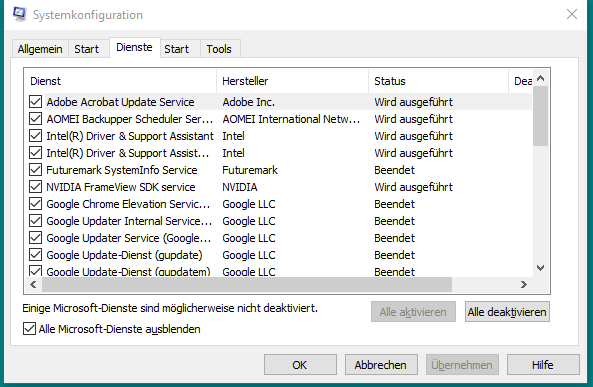
Task: Click the Systemkonfiguration title bar icon
Action: pyautogui.click(x=19, y=14)
